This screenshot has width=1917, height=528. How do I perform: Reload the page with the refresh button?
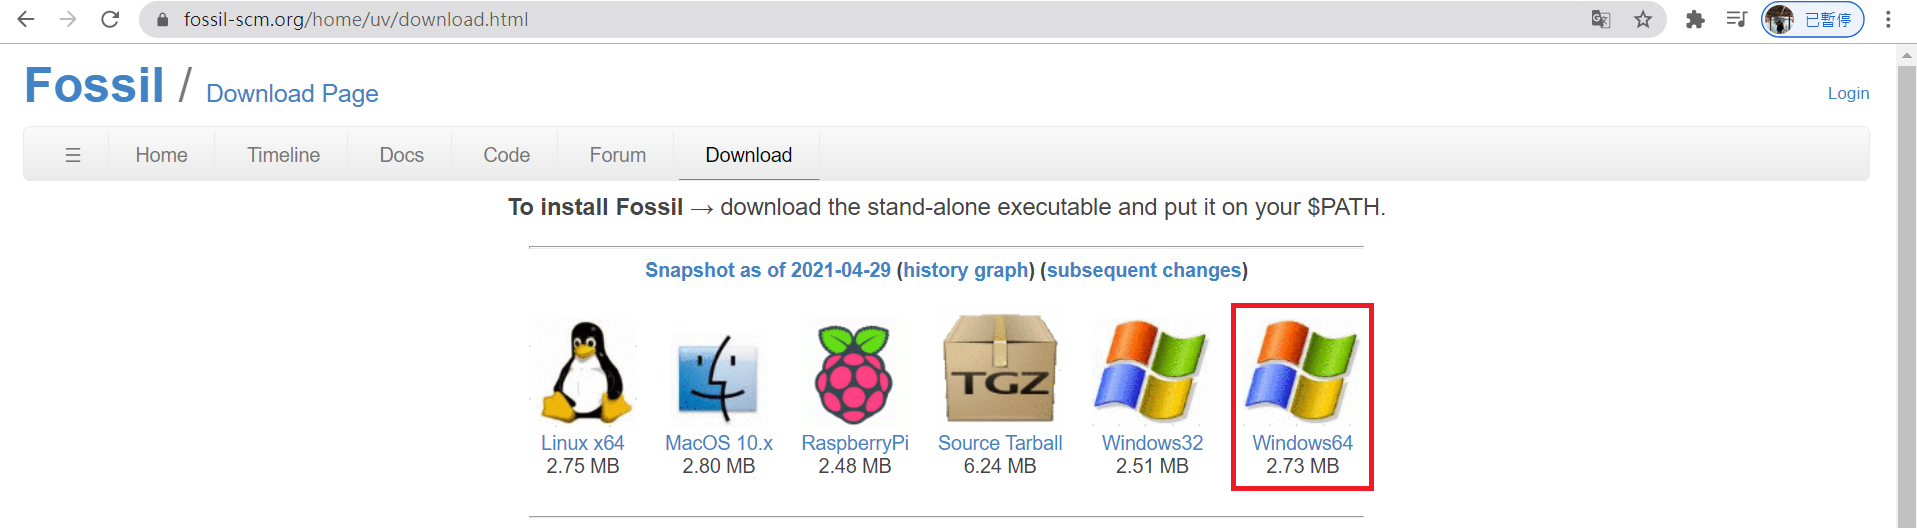click(x=110, y=19)
